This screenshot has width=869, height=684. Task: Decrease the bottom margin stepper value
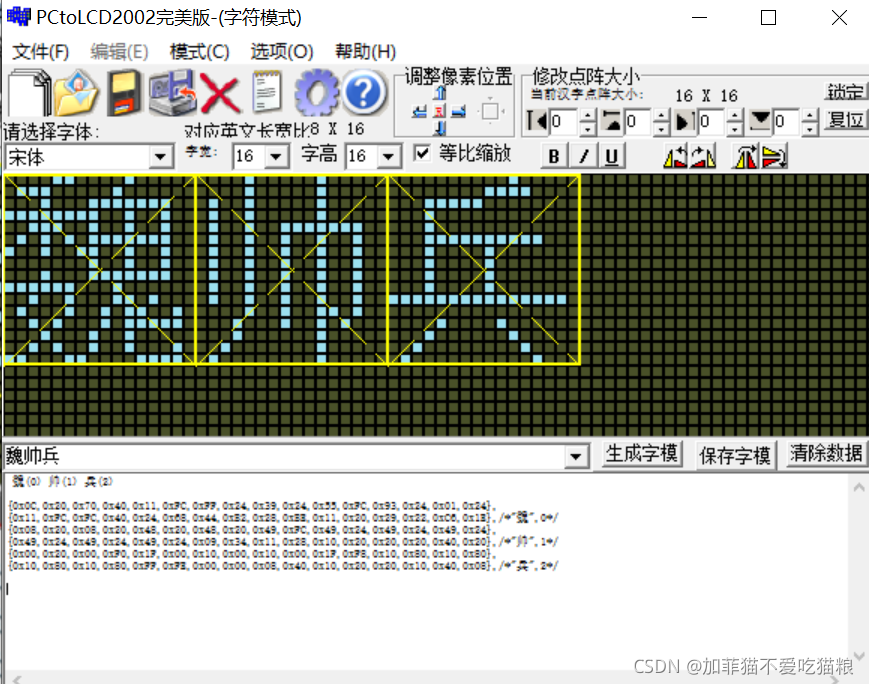point(810,129)
